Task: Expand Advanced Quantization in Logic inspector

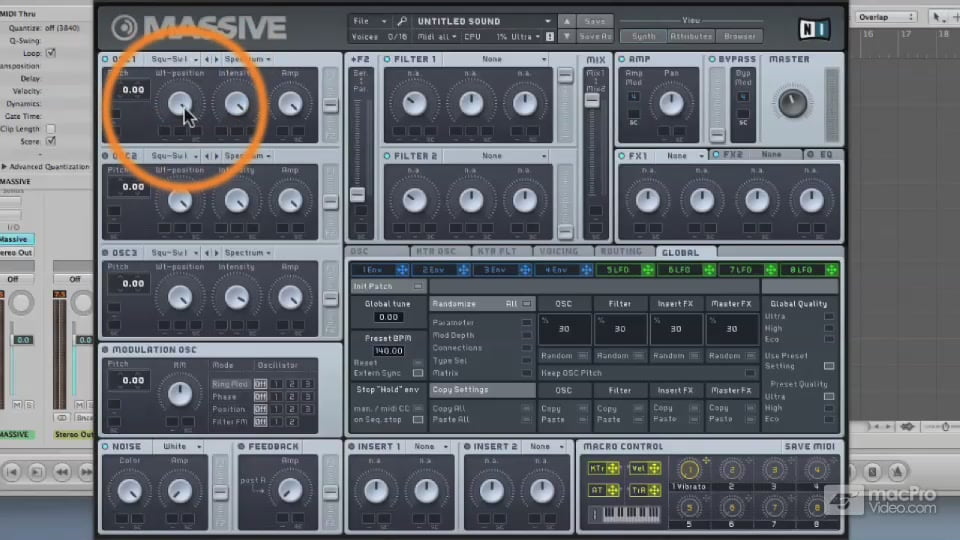Action: pos(4,167)
